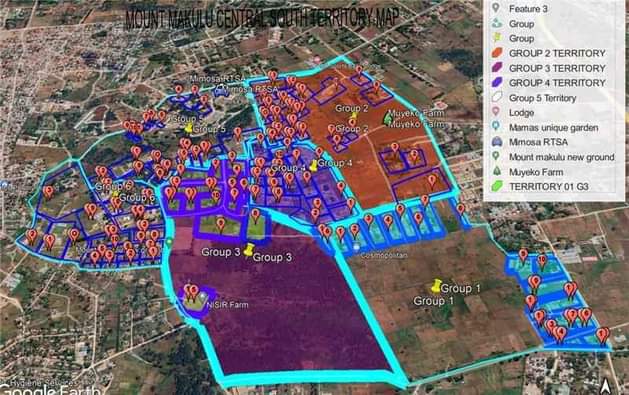The image size is (629, 395).
Task: Click the yellow Group 4 pushpin on map
Action: 313,165
